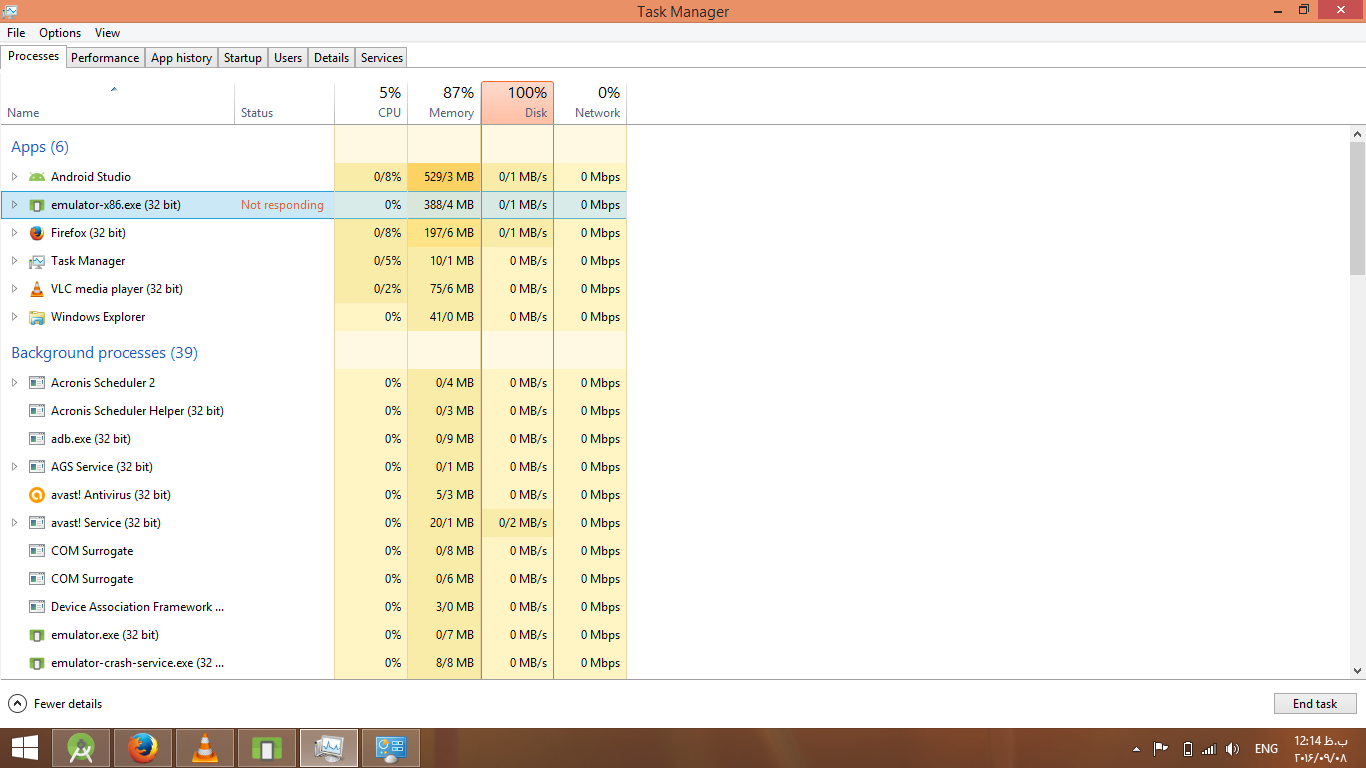Click the scrollbar up arrow
Image resolution: width=1366 pixels, height=768 pixels.
click(1357, 134)
